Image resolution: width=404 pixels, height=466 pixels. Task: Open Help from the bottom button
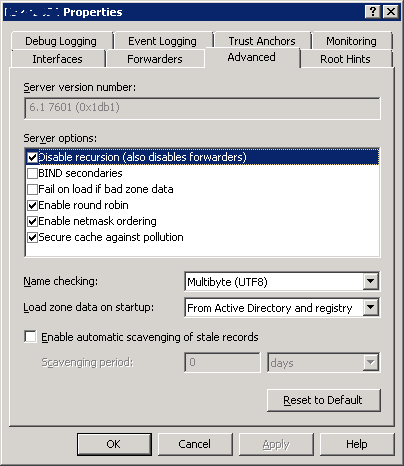point(357,444)
